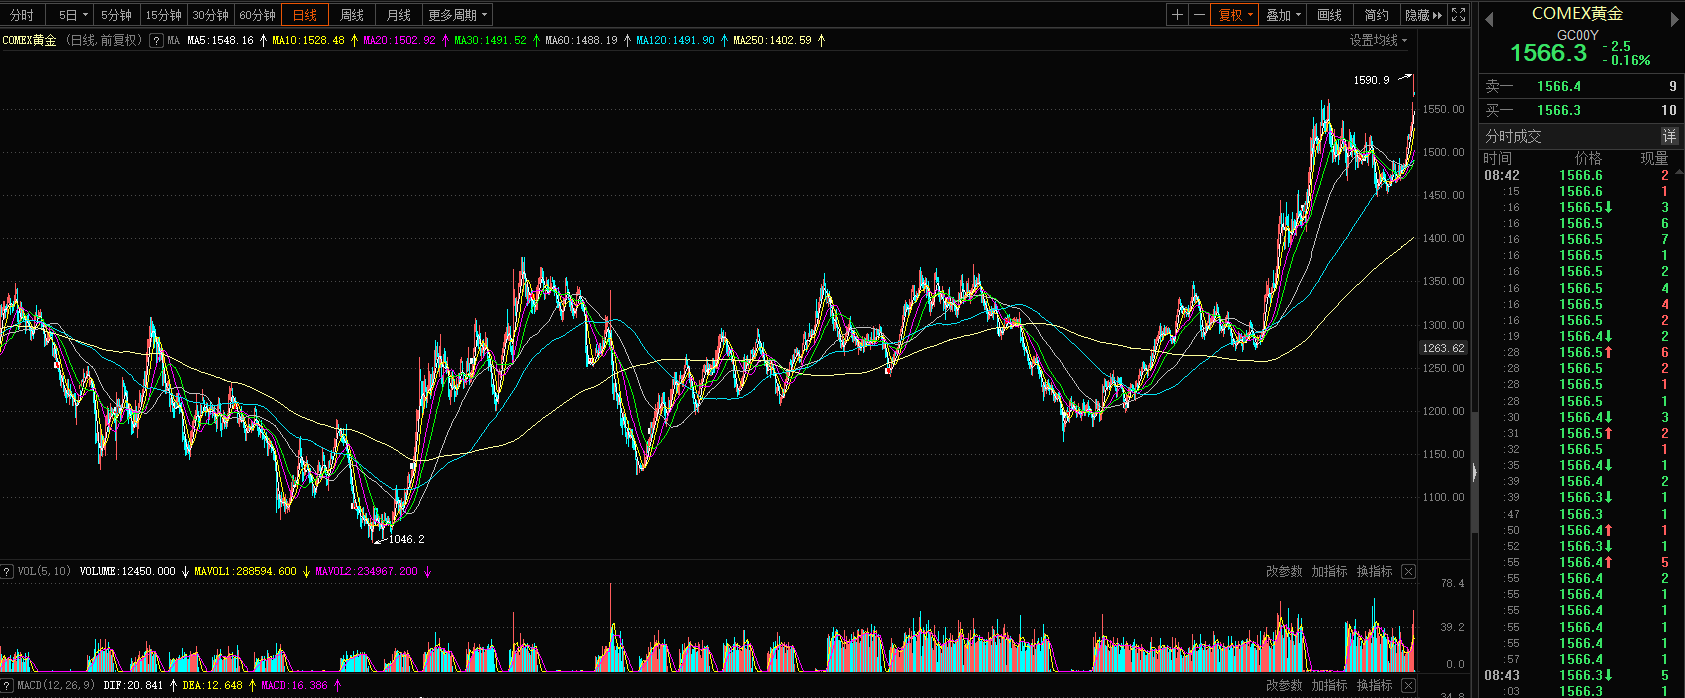This screenshot has width=1685, height=698.
Task: Open the 5日 dropdown
Action: [x=73, y=15]
